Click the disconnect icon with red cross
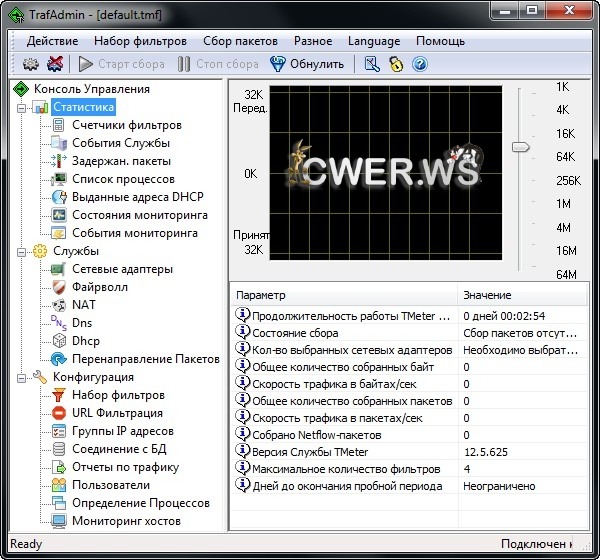 [x=55, y=64]
